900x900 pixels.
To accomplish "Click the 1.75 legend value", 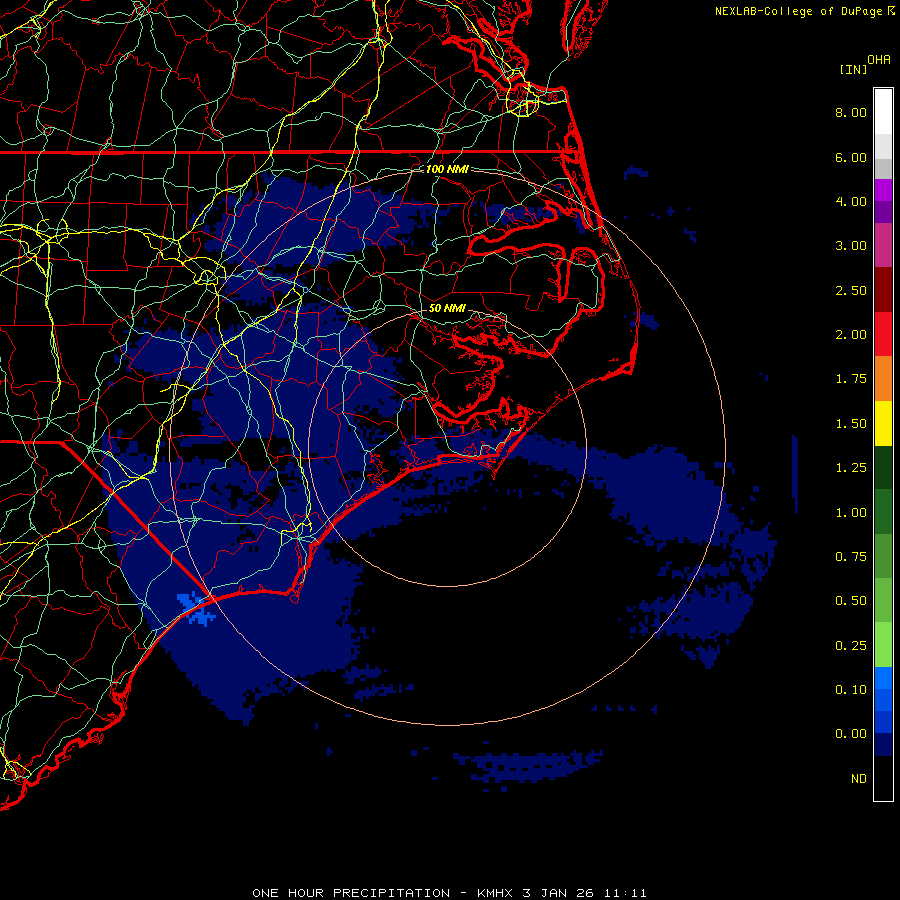I will click(851, 379).
